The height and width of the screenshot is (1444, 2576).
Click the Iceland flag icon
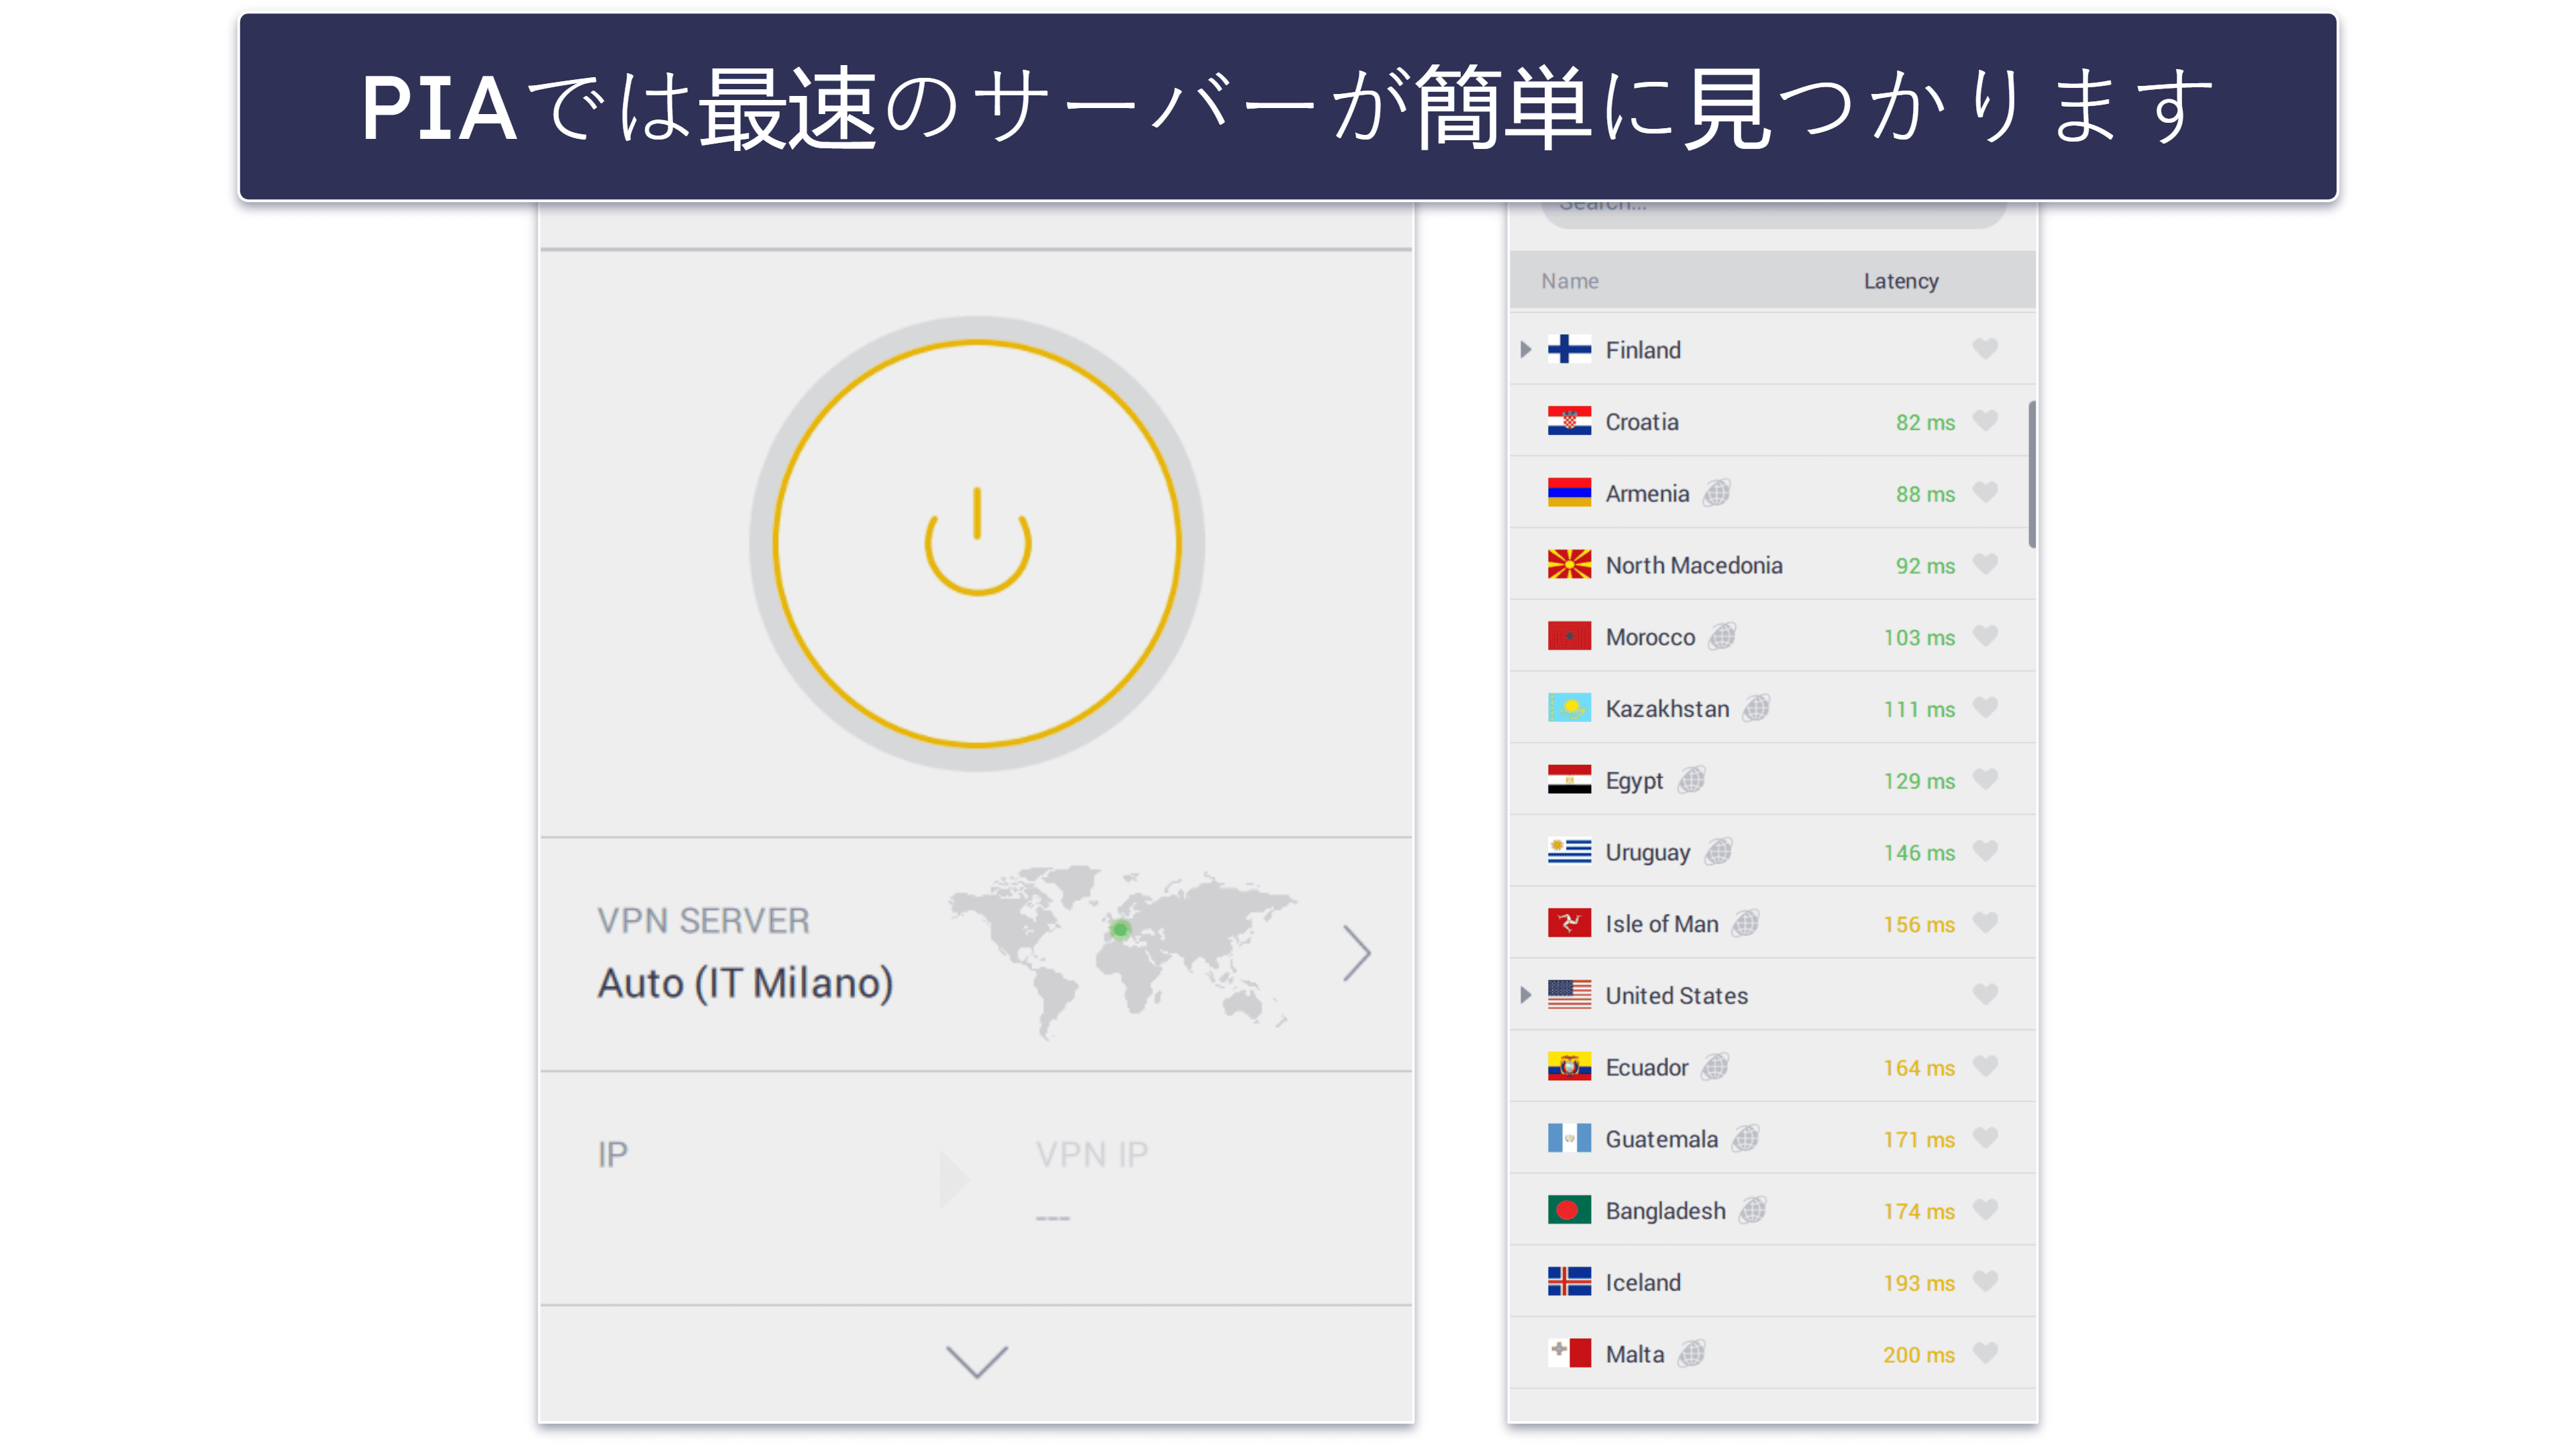(1569, 1282)
